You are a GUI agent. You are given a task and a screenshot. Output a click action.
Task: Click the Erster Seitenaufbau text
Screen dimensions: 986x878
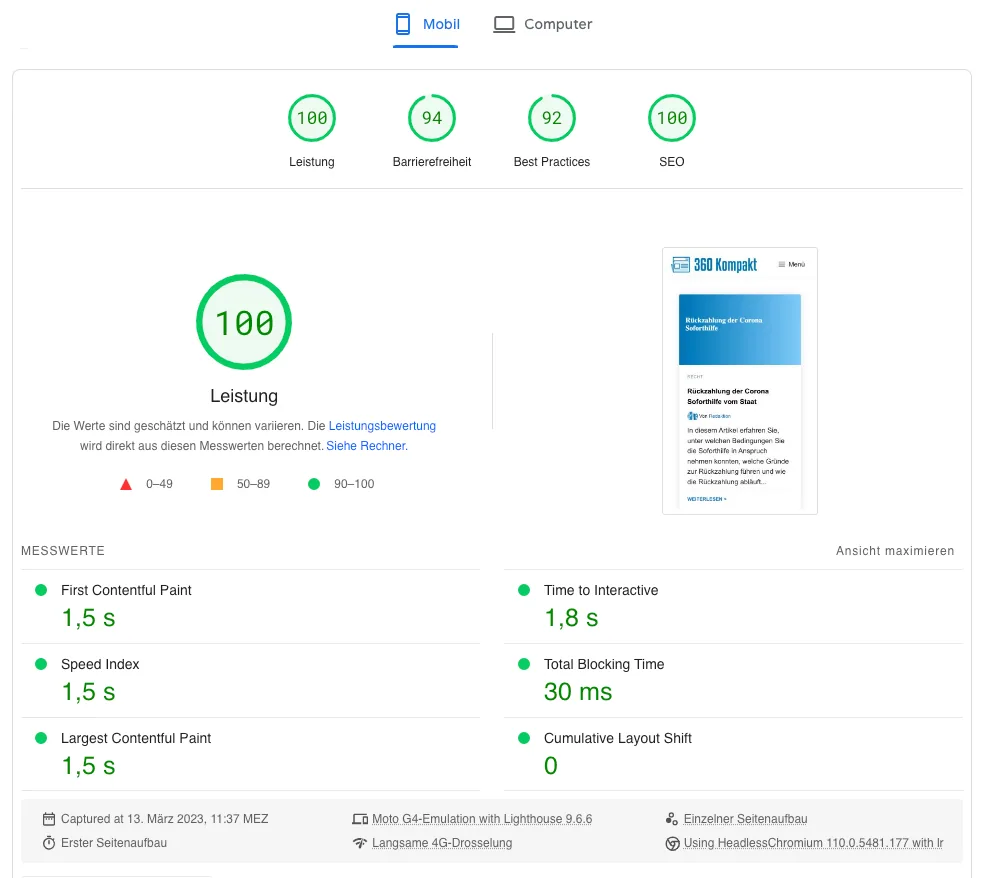[114, 843]
